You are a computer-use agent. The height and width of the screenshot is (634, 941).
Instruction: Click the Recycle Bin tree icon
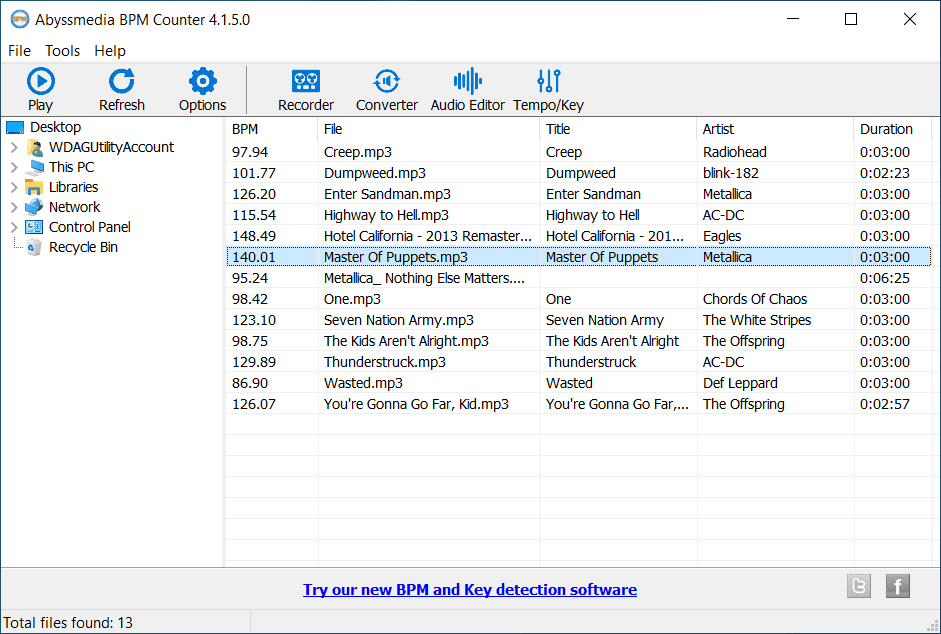pyautogui.click(x=34, y=247)
